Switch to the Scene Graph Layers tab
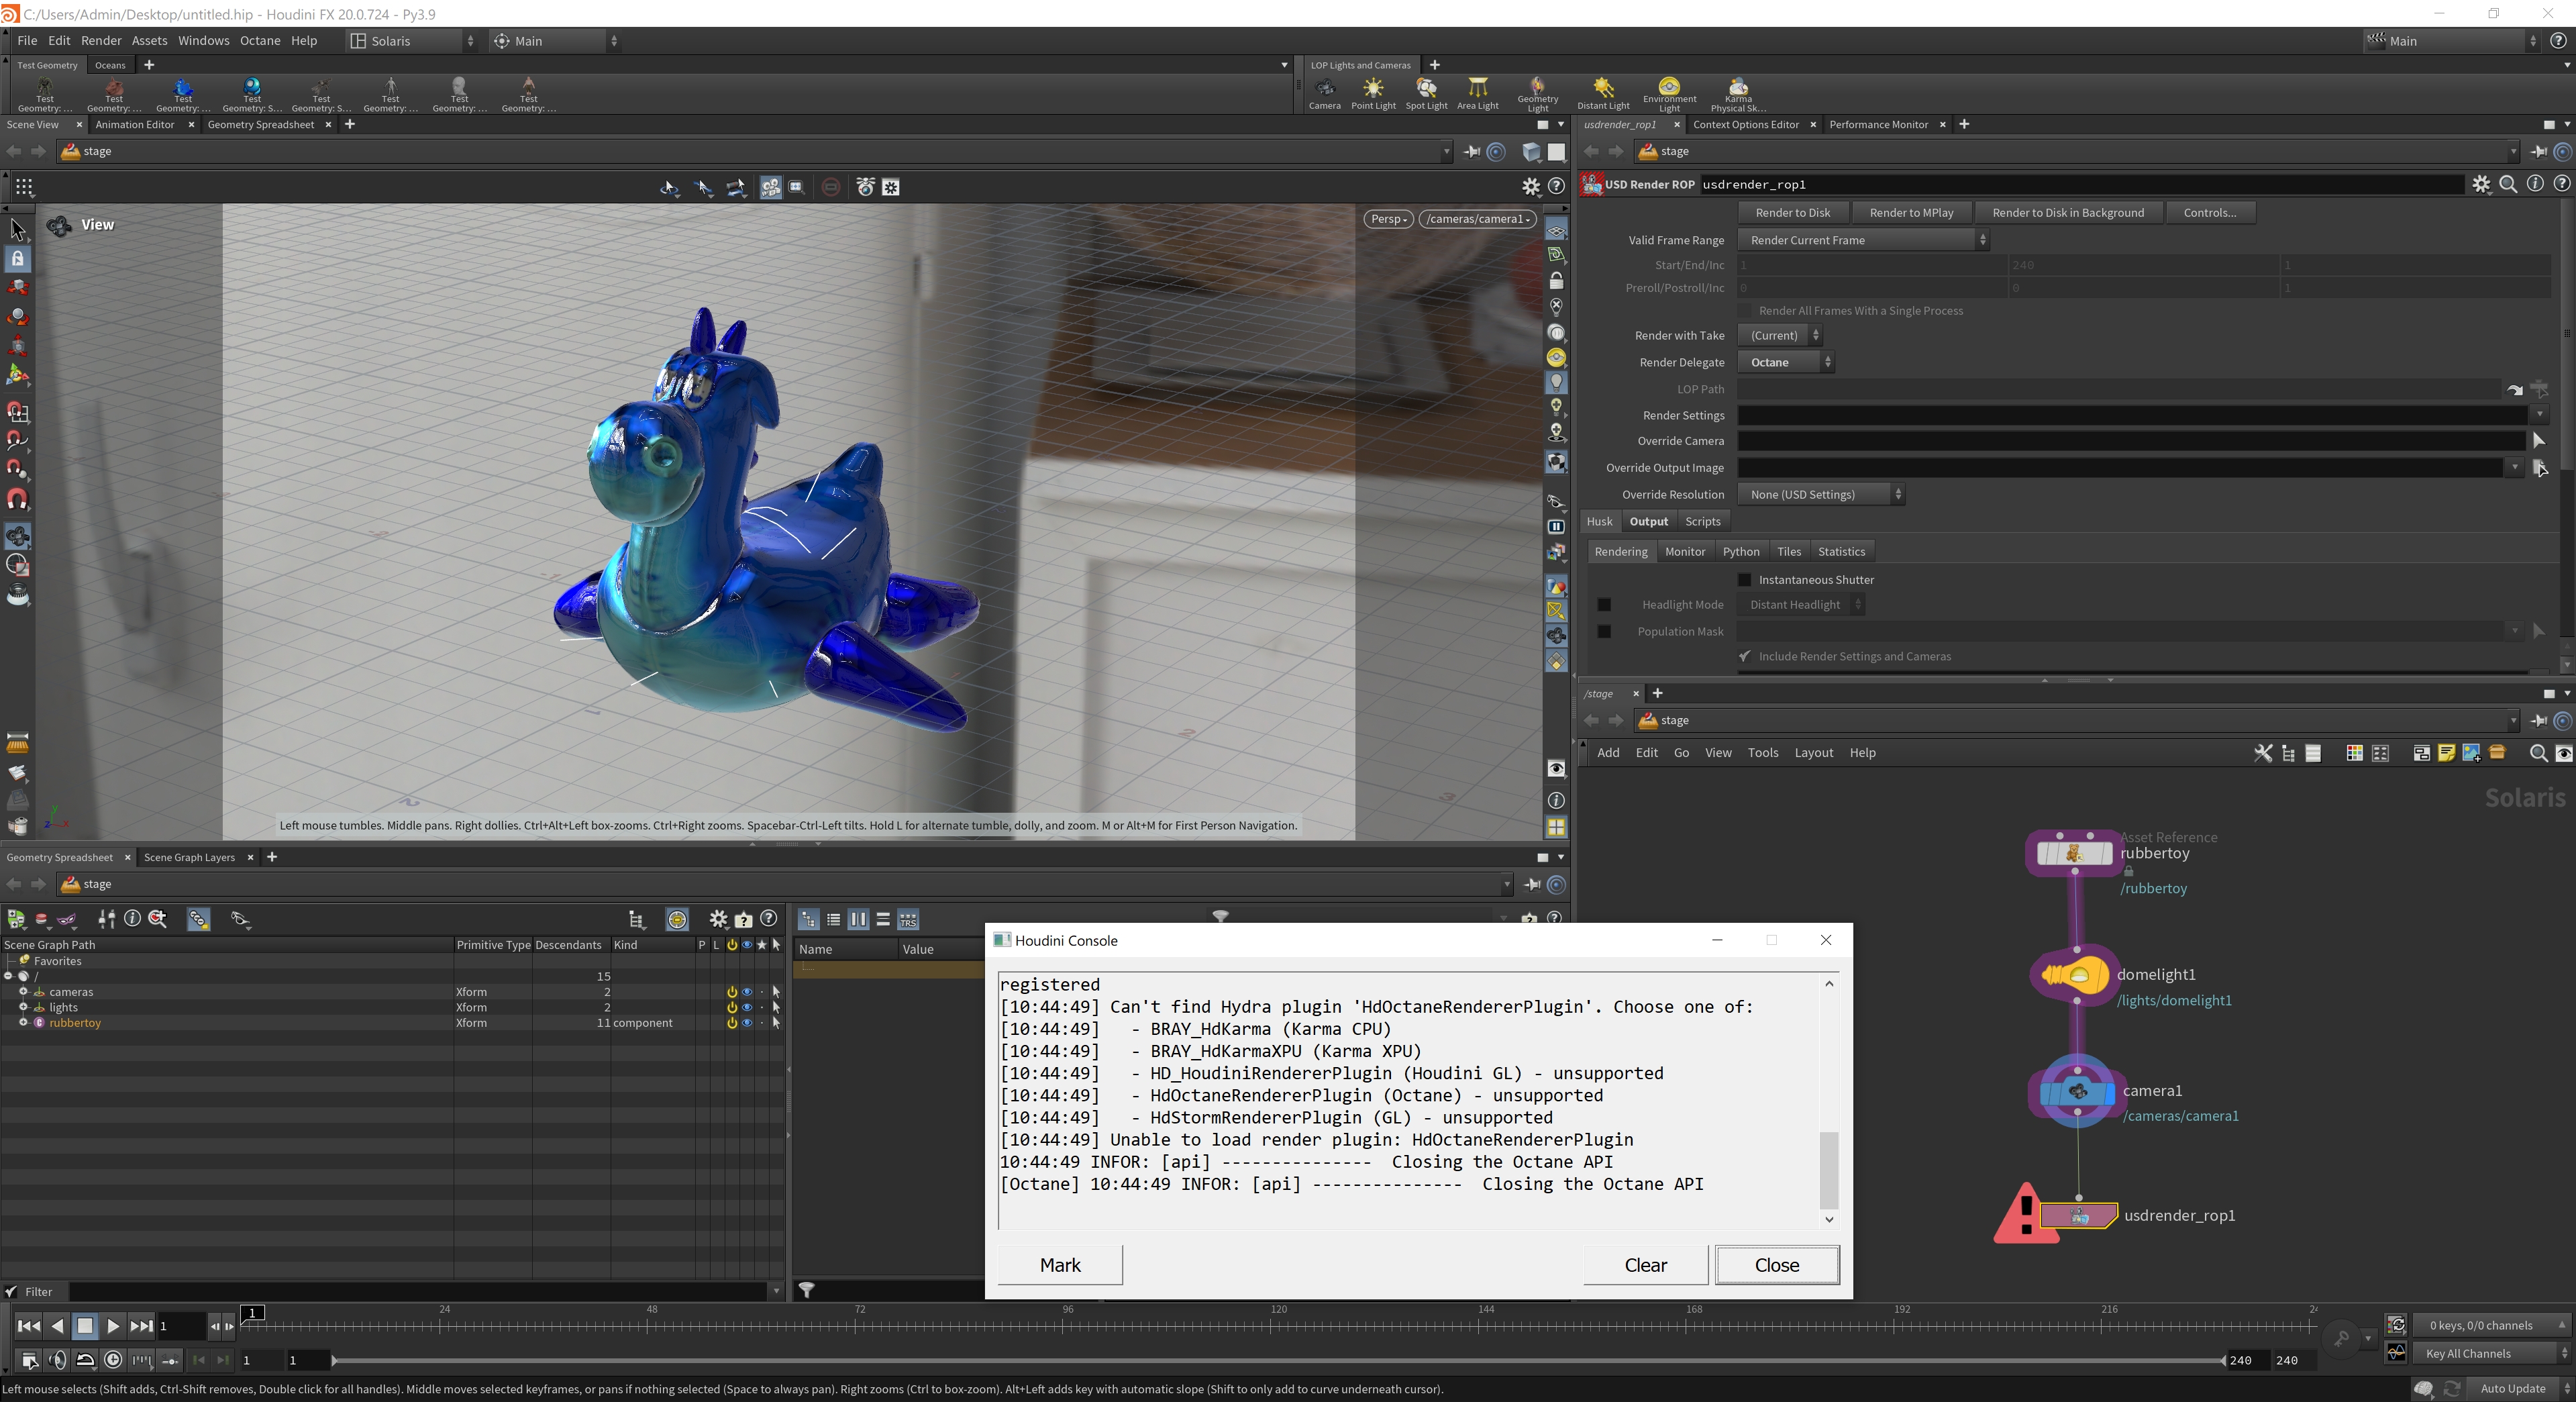2576x1402 pixels. click(x=189, y=857)
